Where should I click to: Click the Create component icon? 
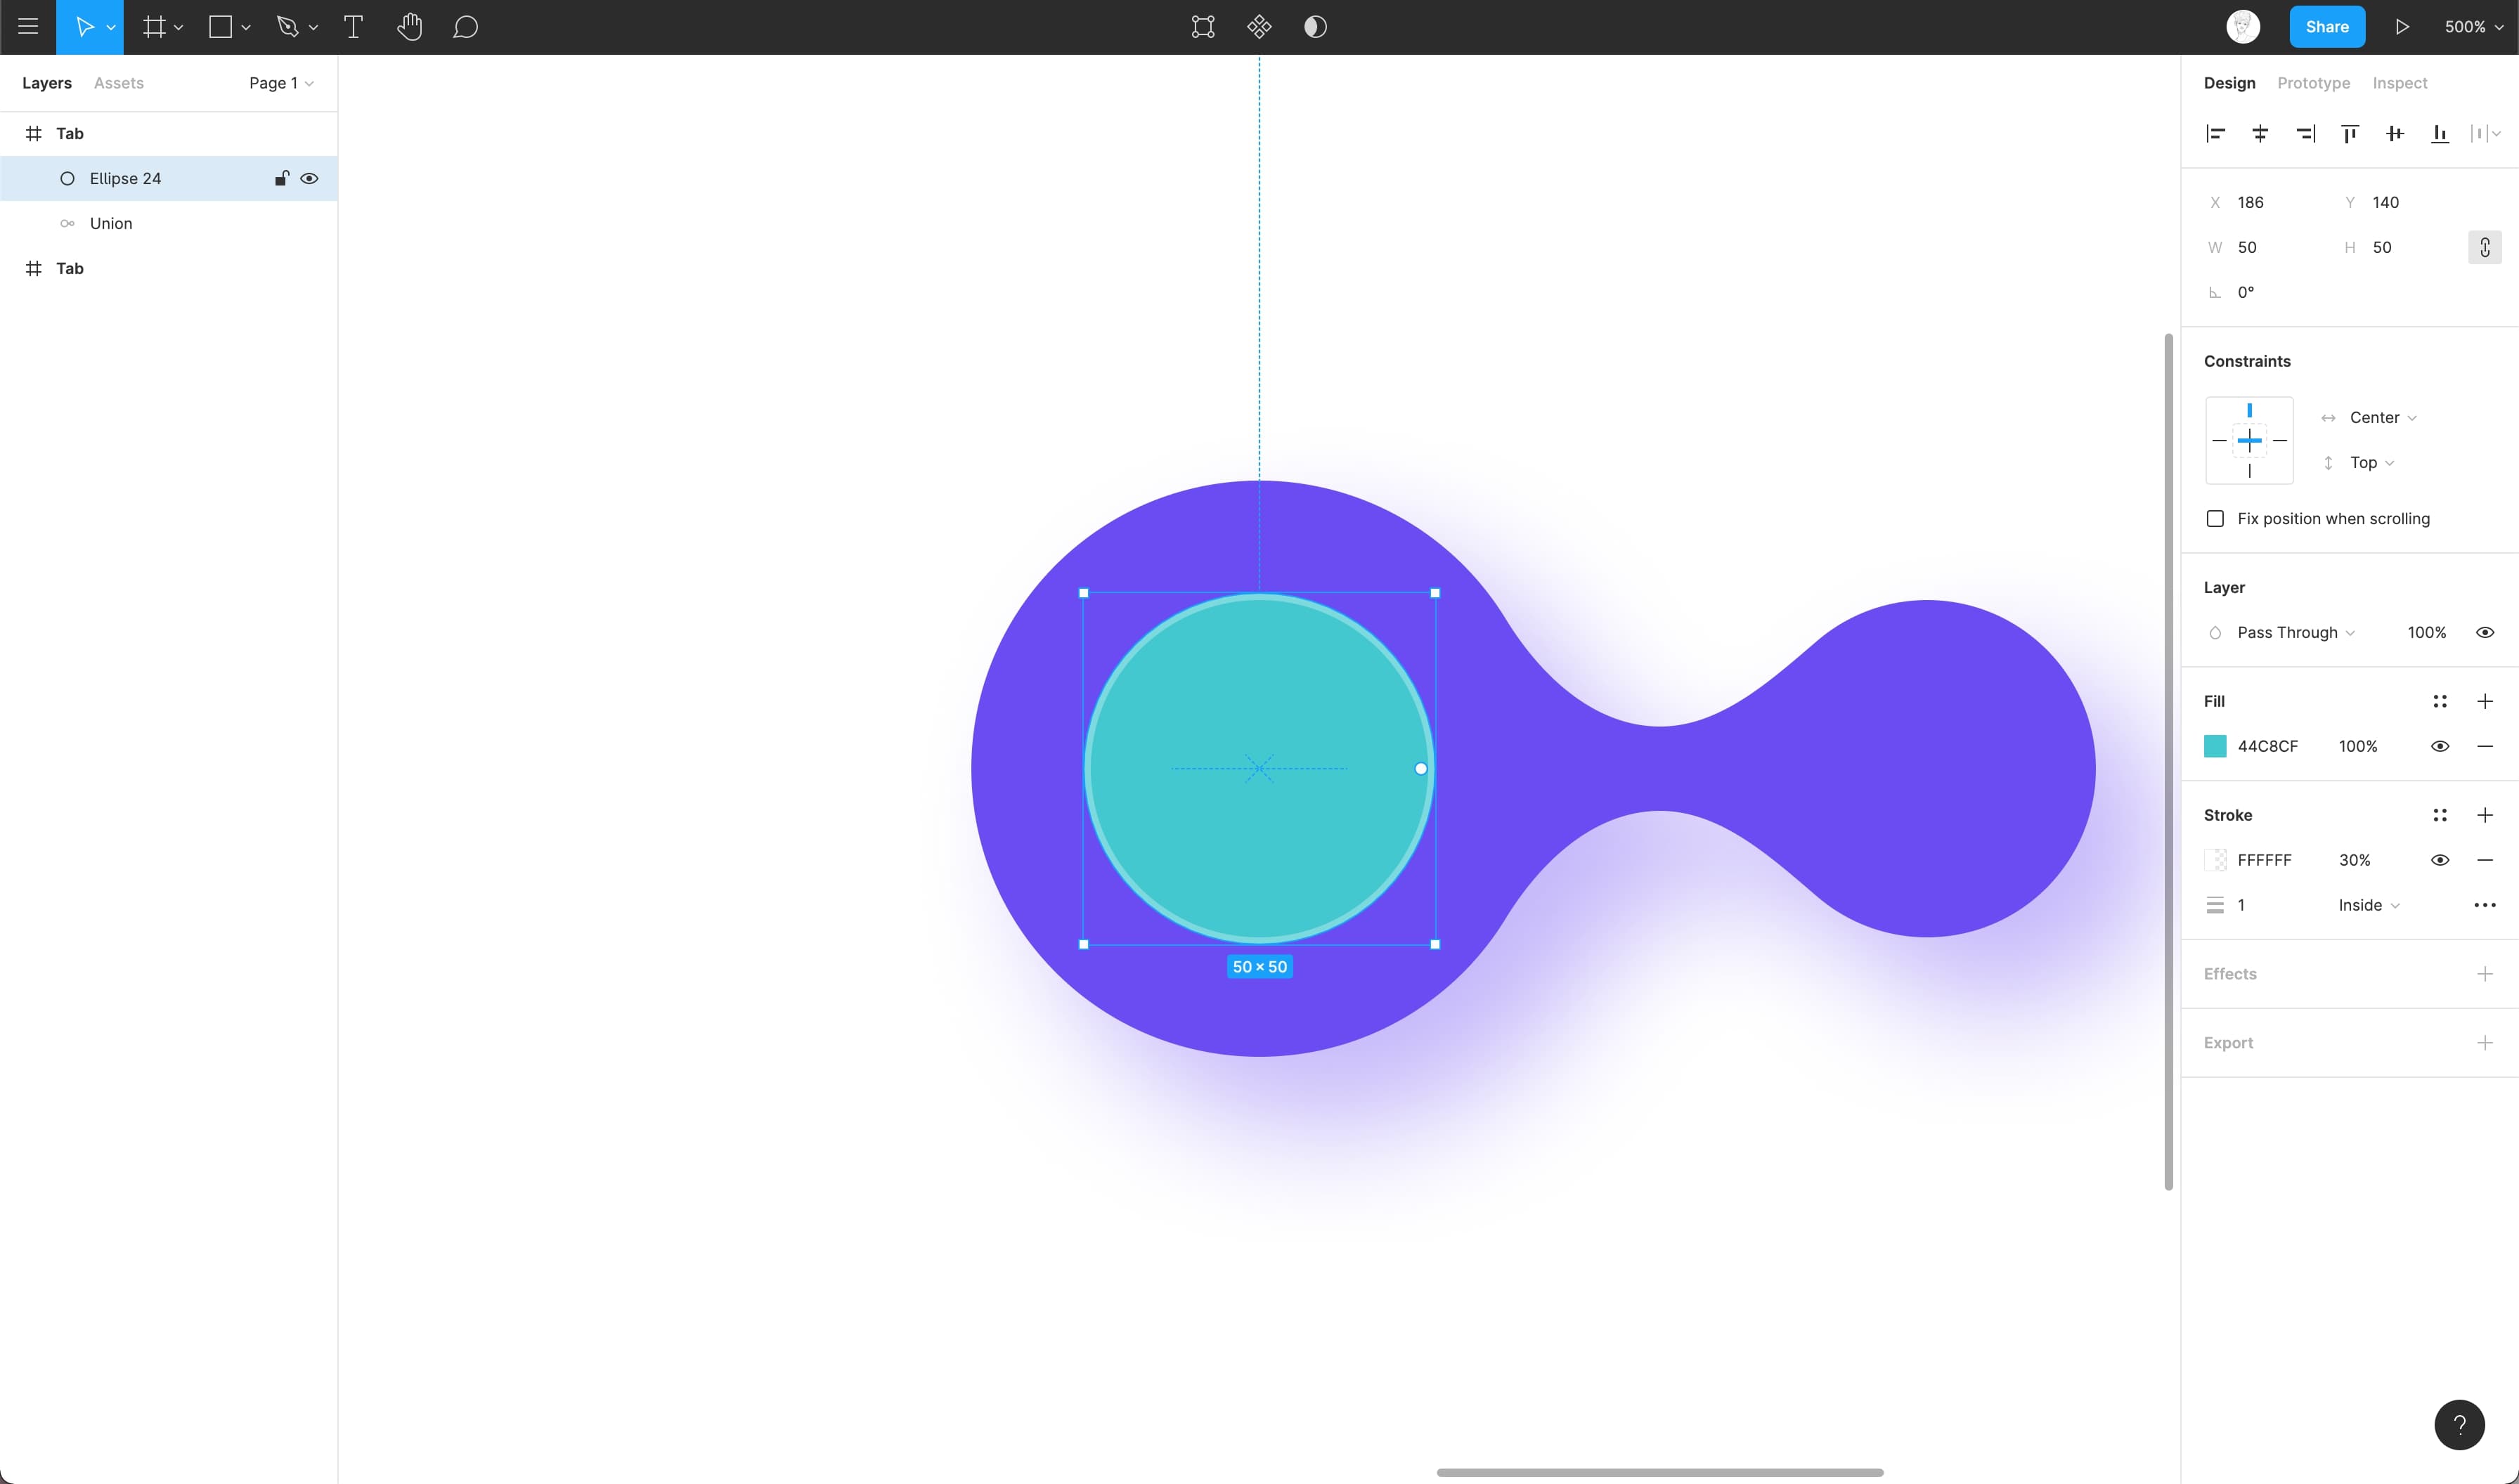click(x=1259, y=27)
